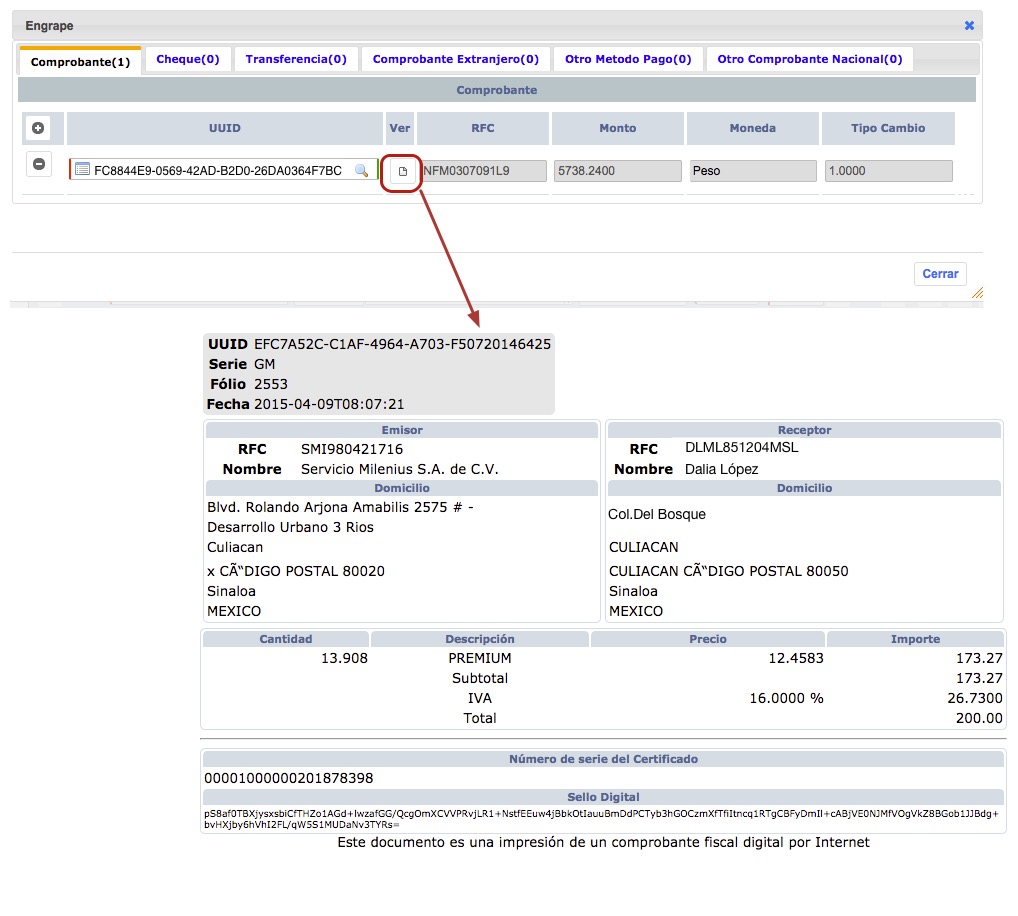
Task: Click the Ver column header
Action: tap(399, 128)
